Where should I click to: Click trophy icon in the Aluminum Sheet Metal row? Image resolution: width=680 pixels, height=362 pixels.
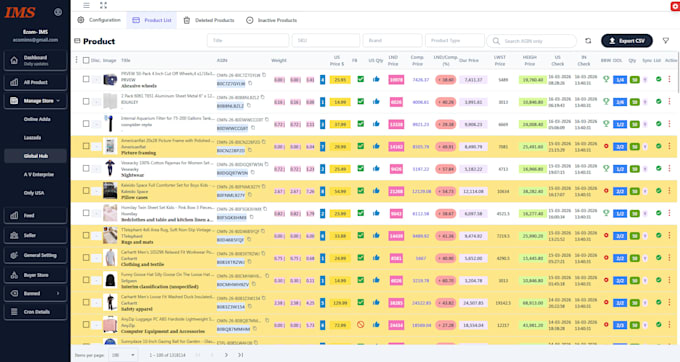606,101
